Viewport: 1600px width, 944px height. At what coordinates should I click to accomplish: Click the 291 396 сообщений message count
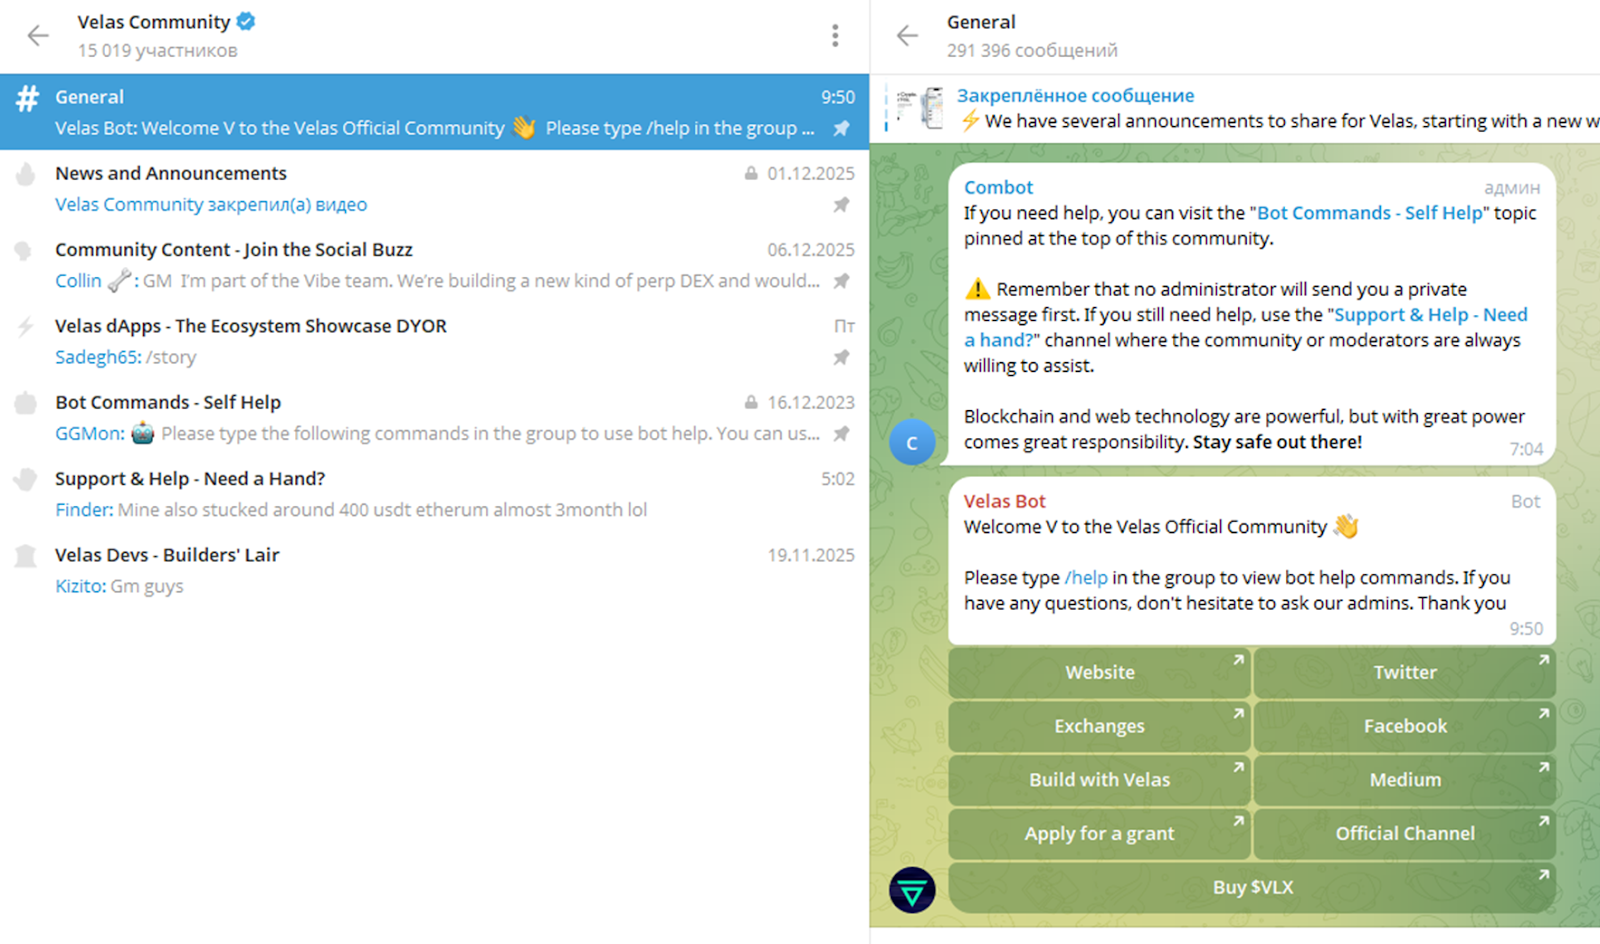tap(1032, 50)
